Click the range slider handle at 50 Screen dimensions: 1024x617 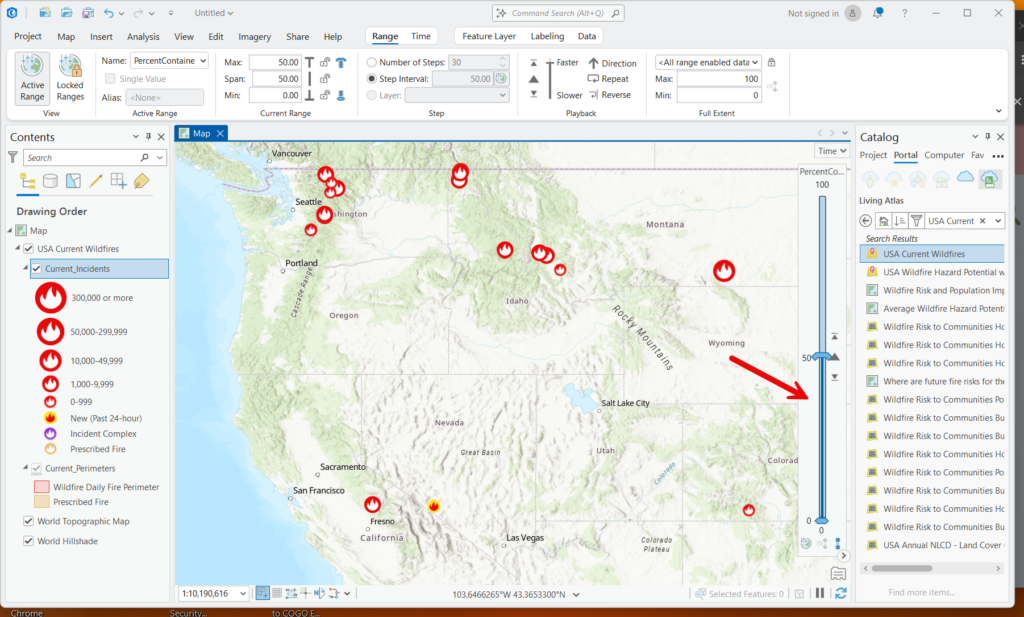pos(822,356)
